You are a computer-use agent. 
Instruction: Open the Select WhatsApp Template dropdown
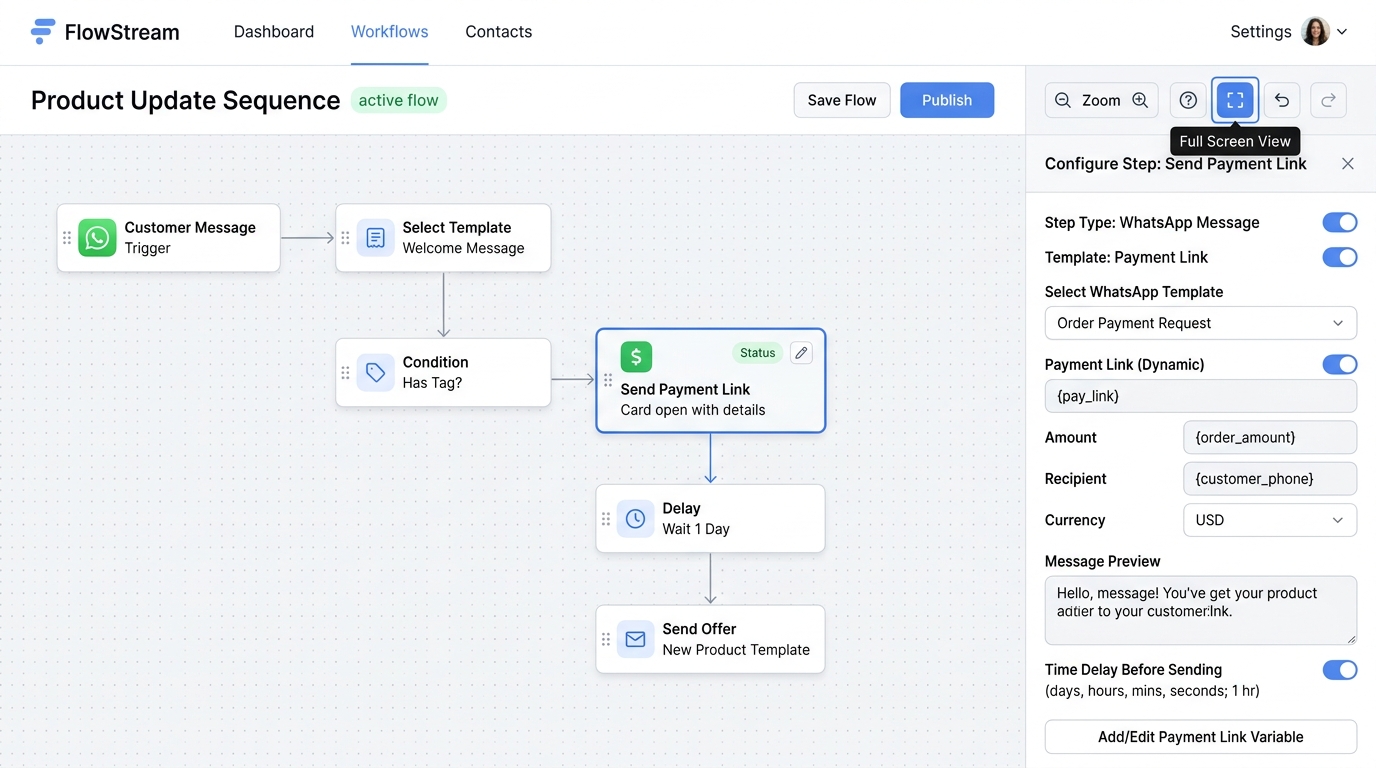pyautogui.click(x=1201, y=323)
